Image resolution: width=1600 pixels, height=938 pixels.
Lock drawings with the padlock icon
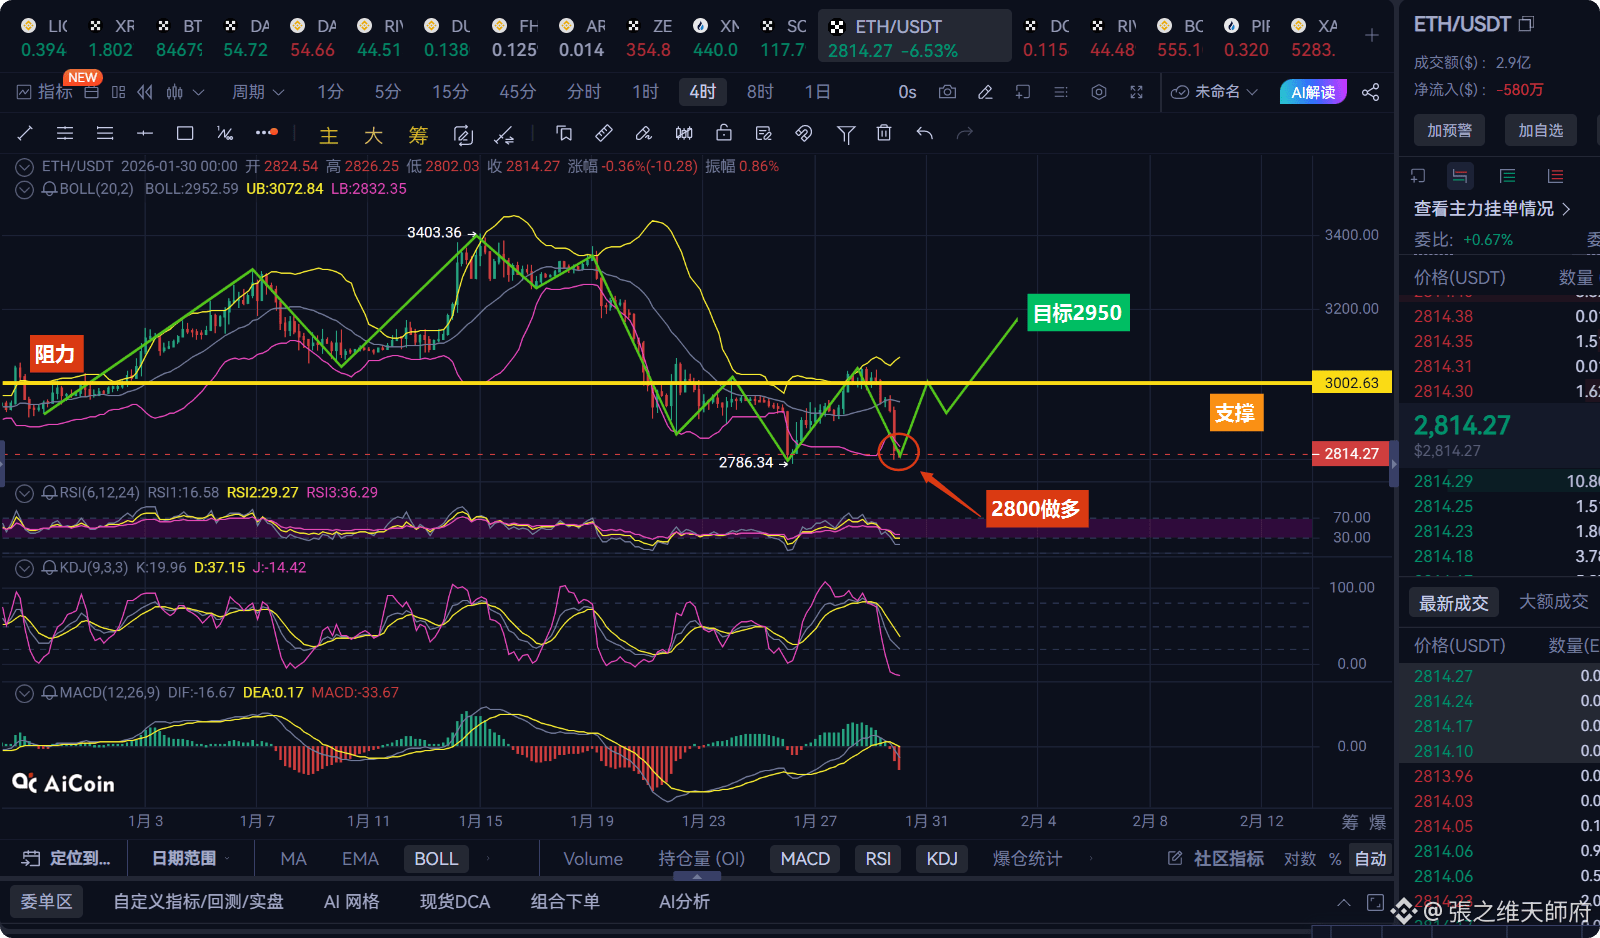pos(724,133)
